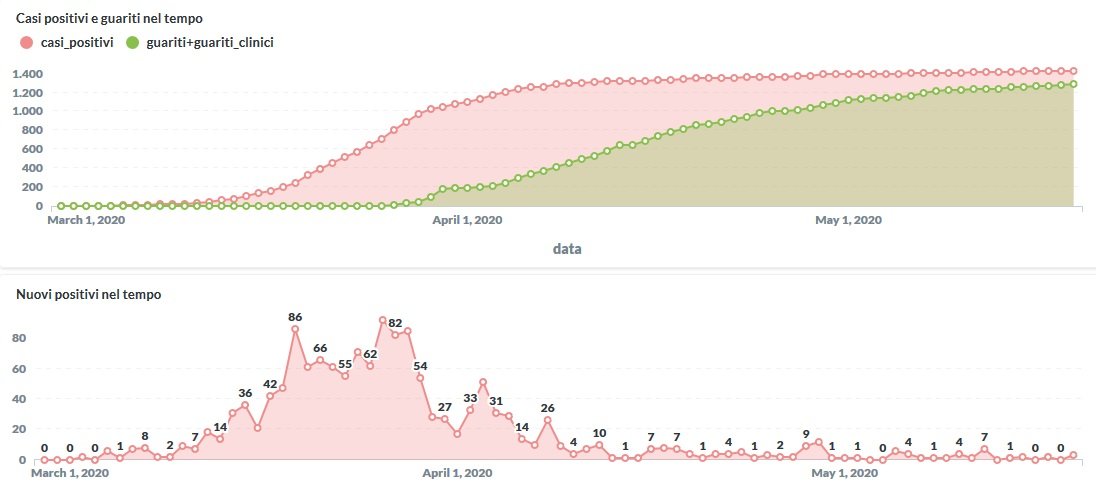
Task: Click the 'Nuovi positivi nel tempo' chart title
Action: (x=88, y=294)
